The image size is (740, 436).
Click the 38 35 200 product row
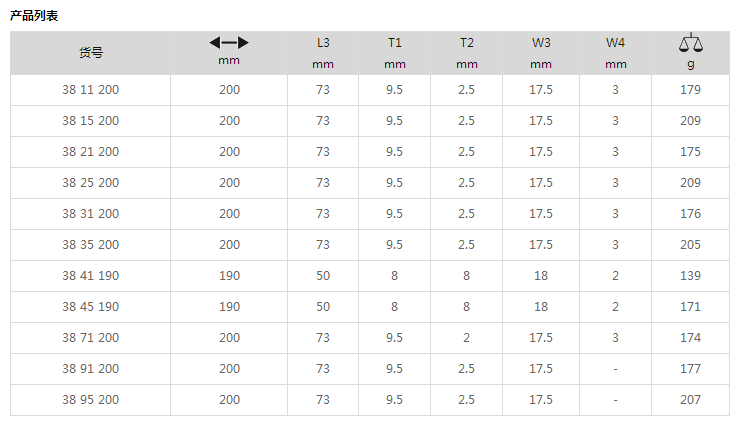pos(370,245)
